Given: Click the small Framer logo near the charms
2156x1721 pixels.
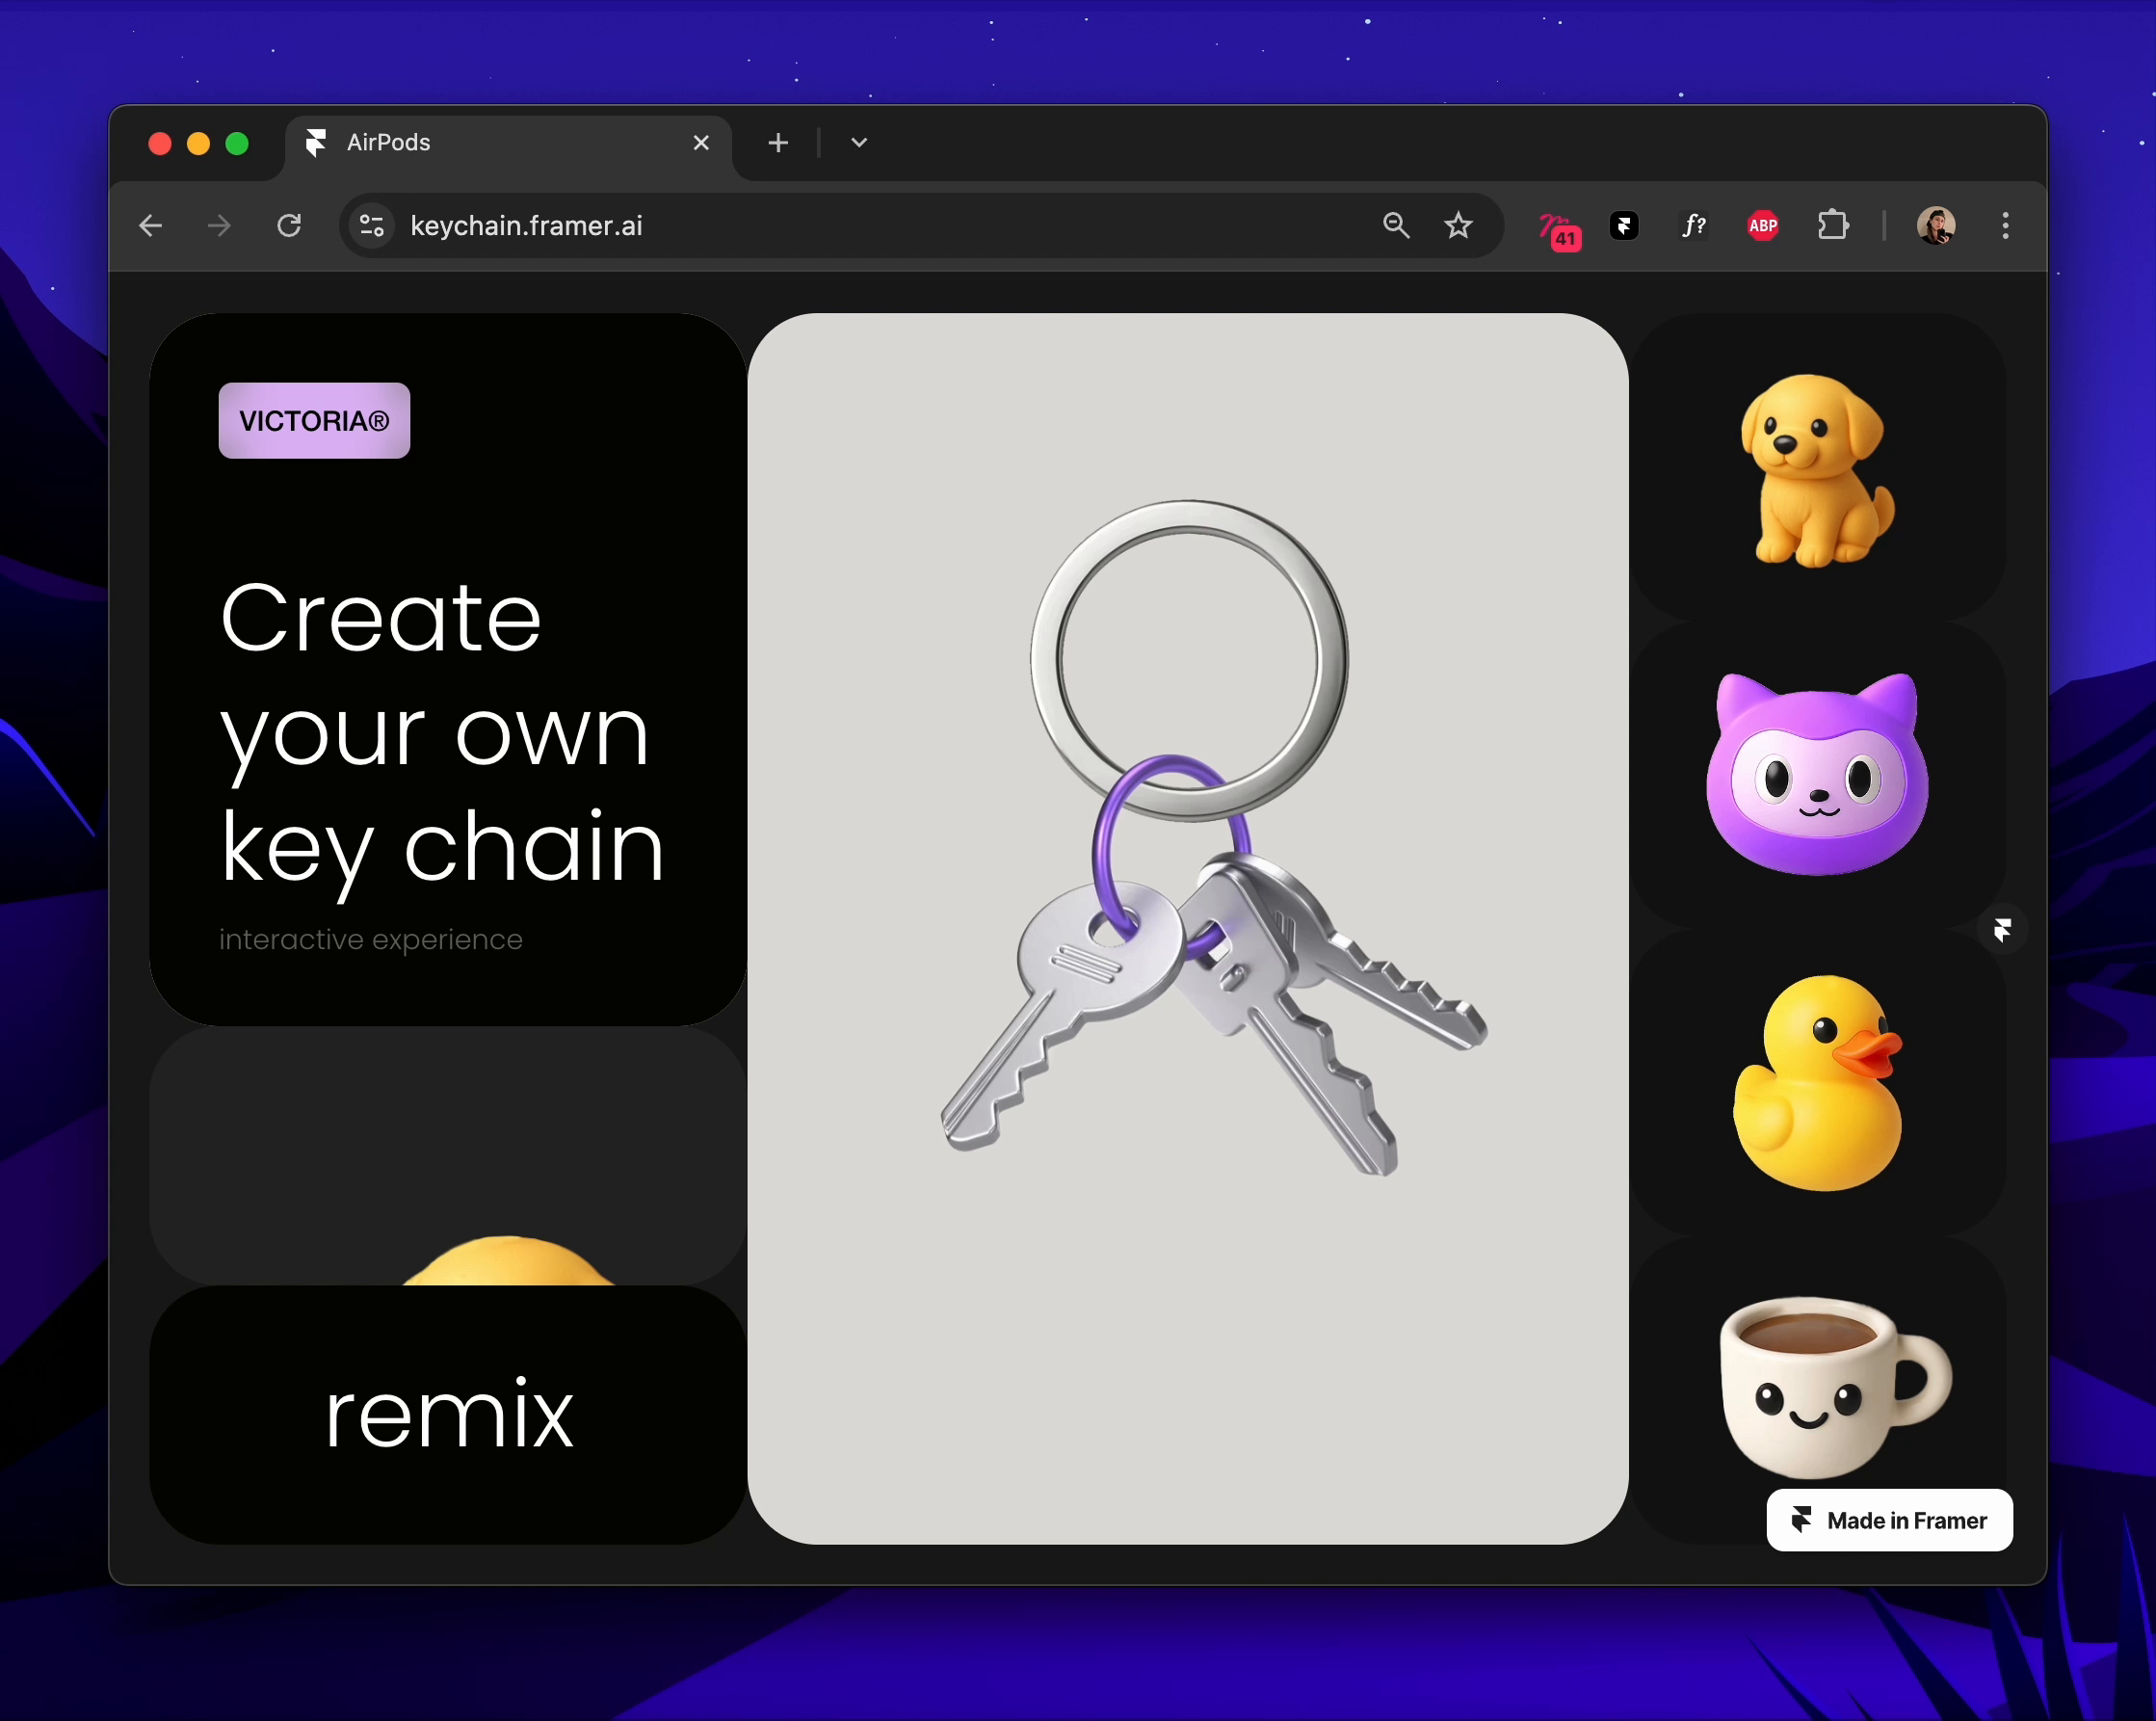Looking at the screenshot, I should coord(2003,930).
